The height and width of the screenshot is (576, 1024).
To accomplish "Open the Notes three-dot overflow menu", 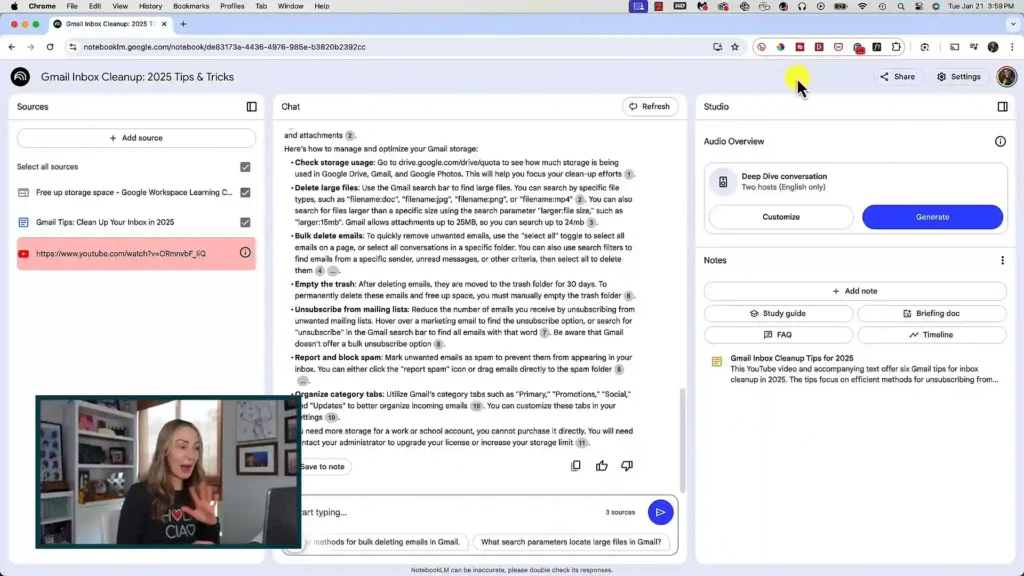I will 1002,259.
